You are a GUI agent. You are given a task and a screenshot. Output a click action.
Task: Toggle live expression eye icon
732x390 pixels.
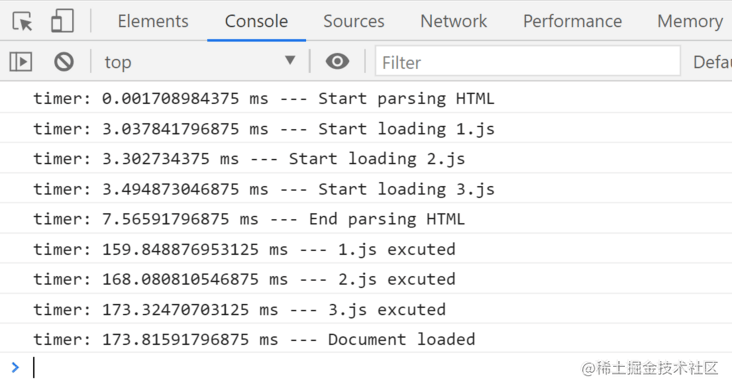pyautogui.click(x=337, y=61)
